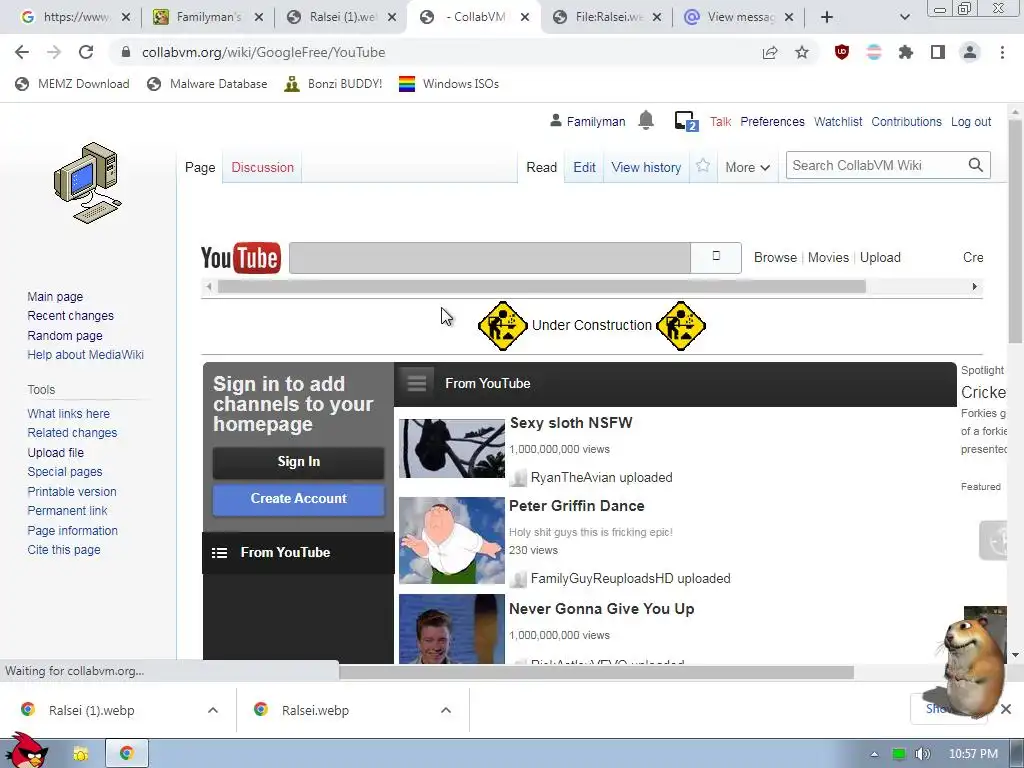The image size is (1024, 768).
Task: Click list icon in From YouTube sidebar
Action: [x=219, y=553]
